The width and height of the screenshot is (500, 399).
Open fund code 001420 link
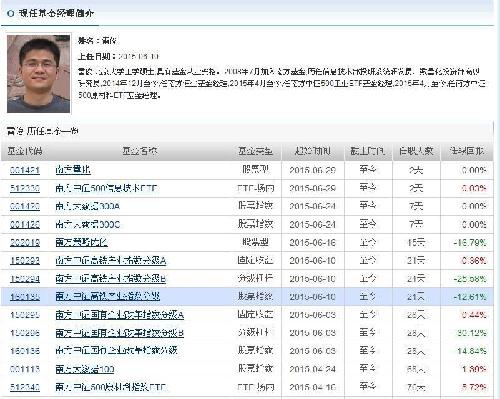pos(25,206)
